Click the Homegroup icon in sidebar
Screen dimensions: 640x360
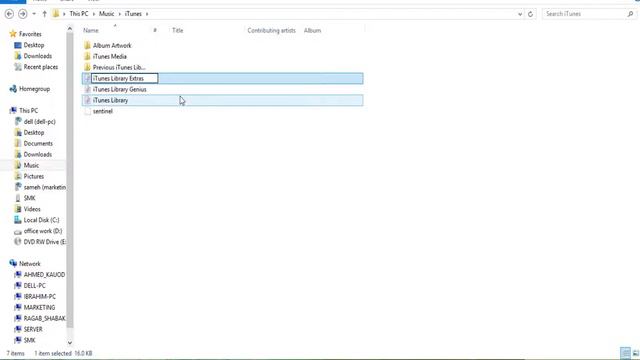point(13,89)
